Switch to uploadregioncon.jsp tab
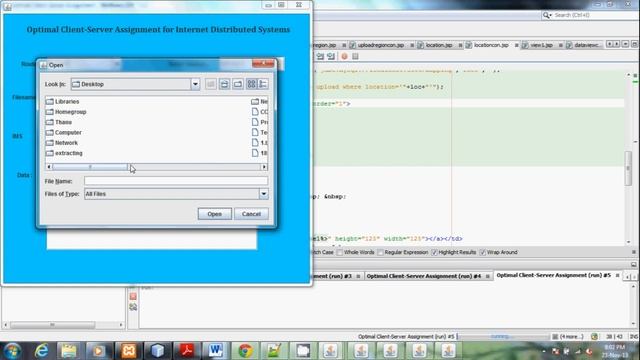Screen dimensions: 640x360 pos(380,45)
